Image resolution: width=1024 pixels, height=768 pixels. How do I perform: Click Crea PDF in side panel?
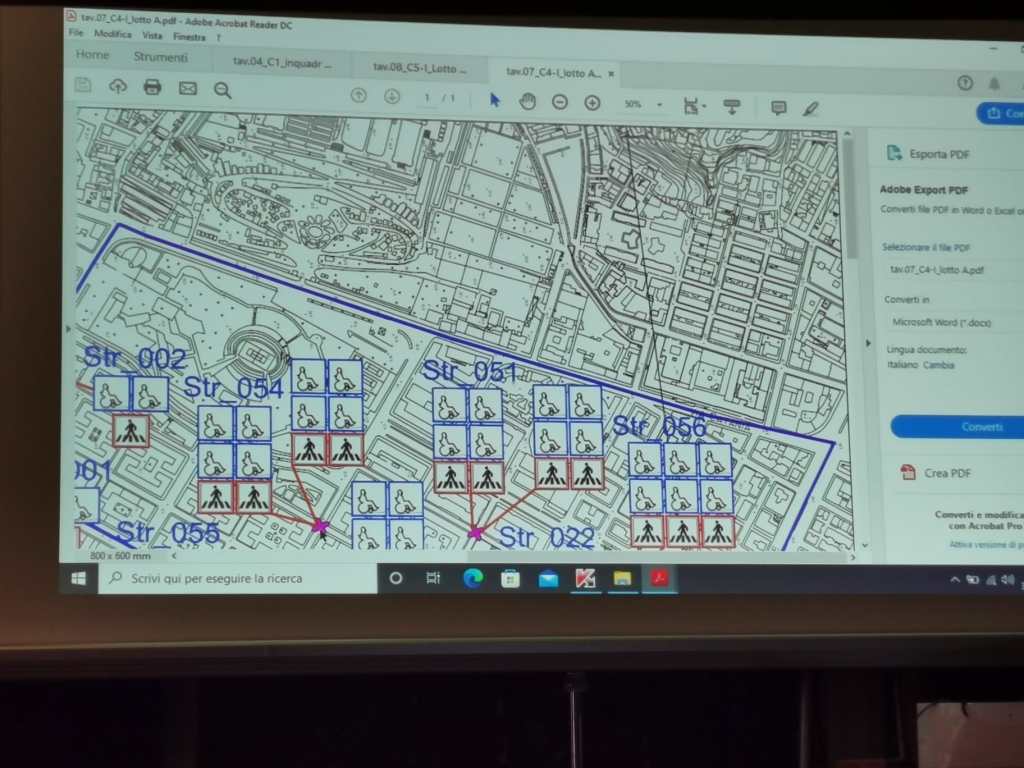coord(946,473)
